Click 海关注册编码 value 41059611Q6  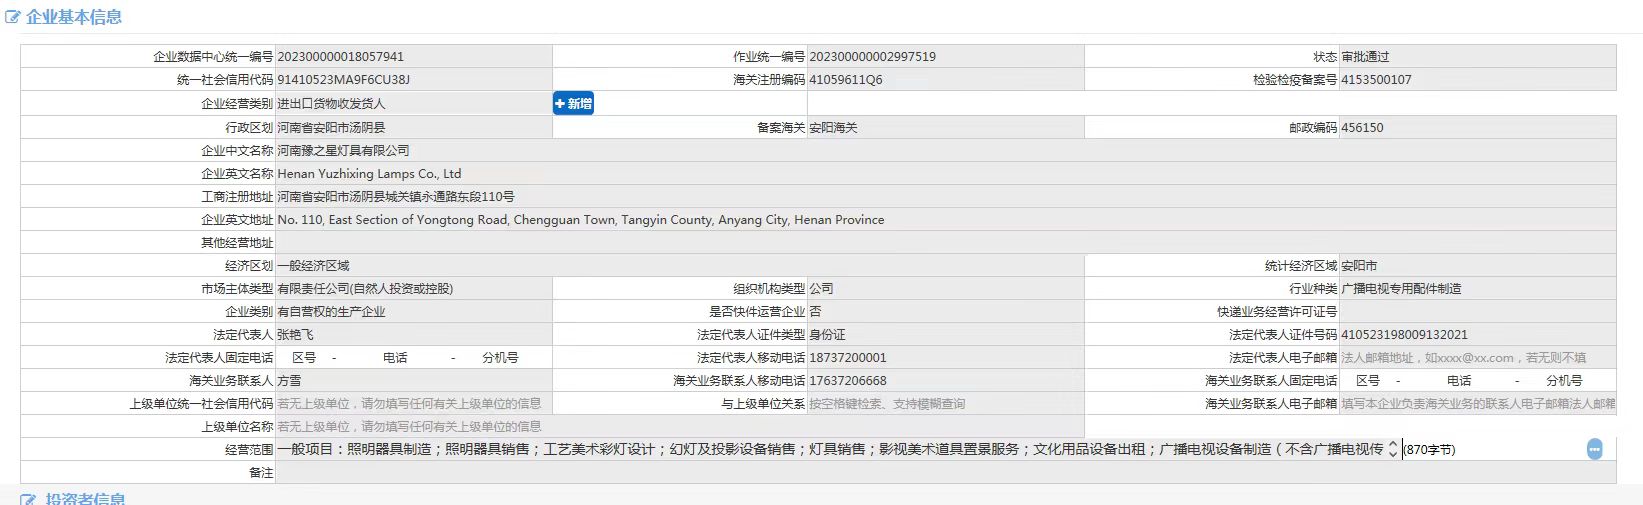846,80
